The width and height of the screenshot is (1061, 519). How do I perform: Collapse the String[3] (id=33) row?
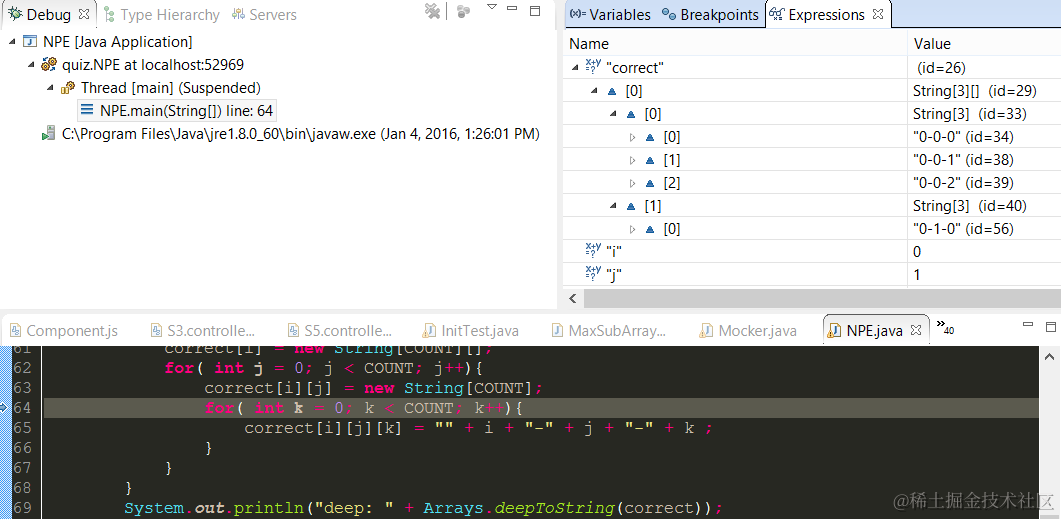click(613, 114)
